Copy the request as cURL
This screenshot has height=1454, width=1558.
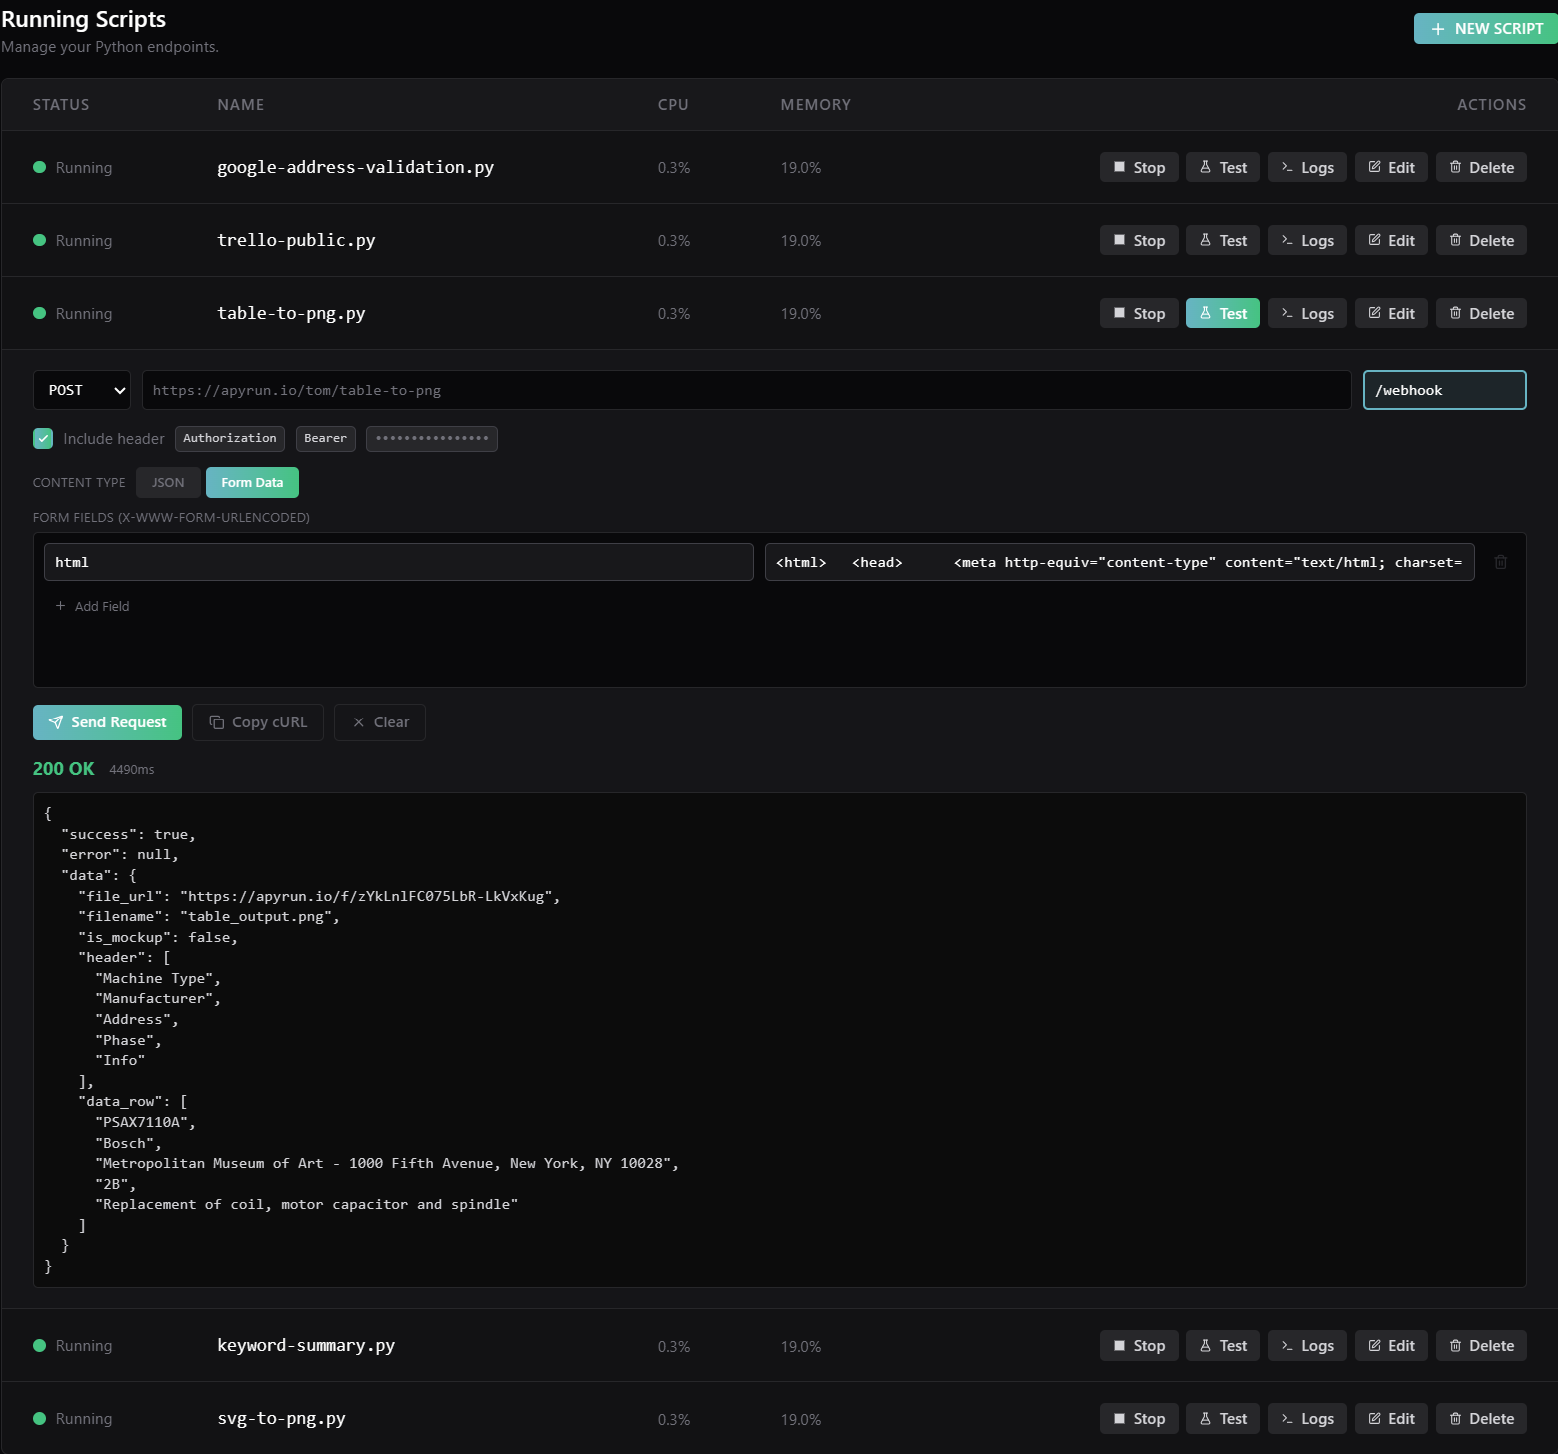(x=257, y=722)
